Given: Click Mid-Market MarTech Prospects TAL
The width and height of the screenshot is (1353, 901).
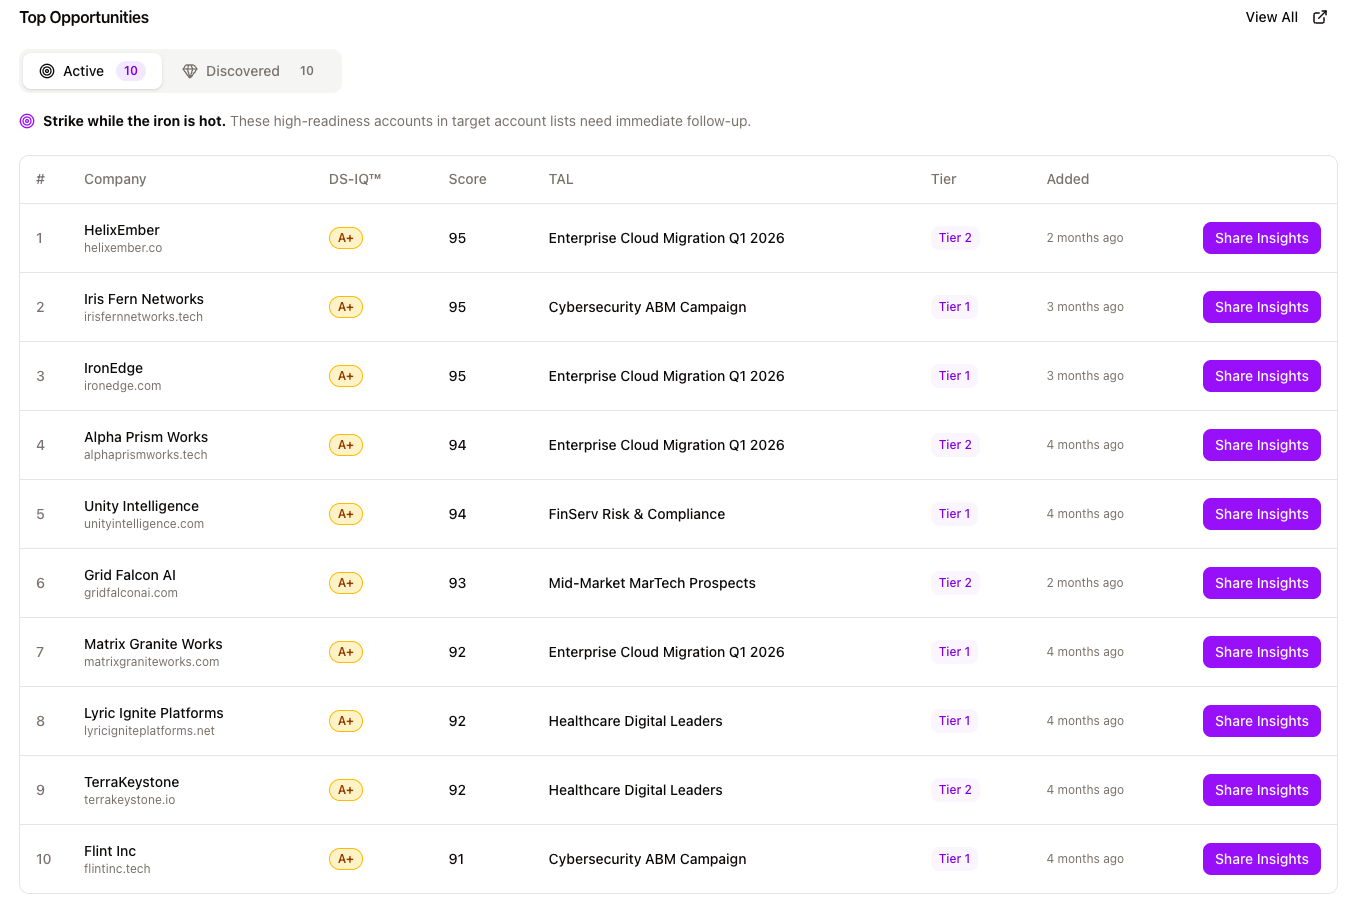Looking at the screenshot, I should 652,583.
